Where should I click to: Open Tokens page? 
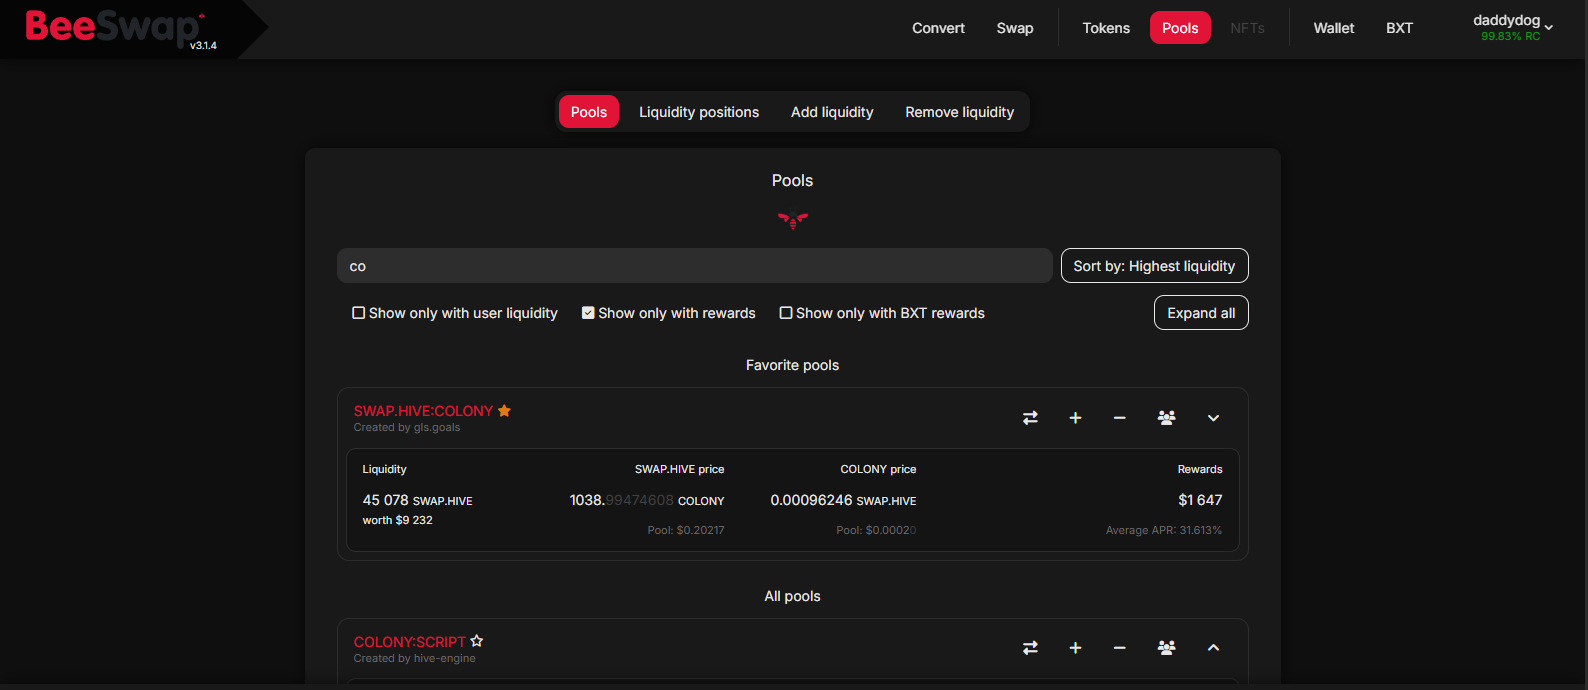click(x=1106, y=28)
